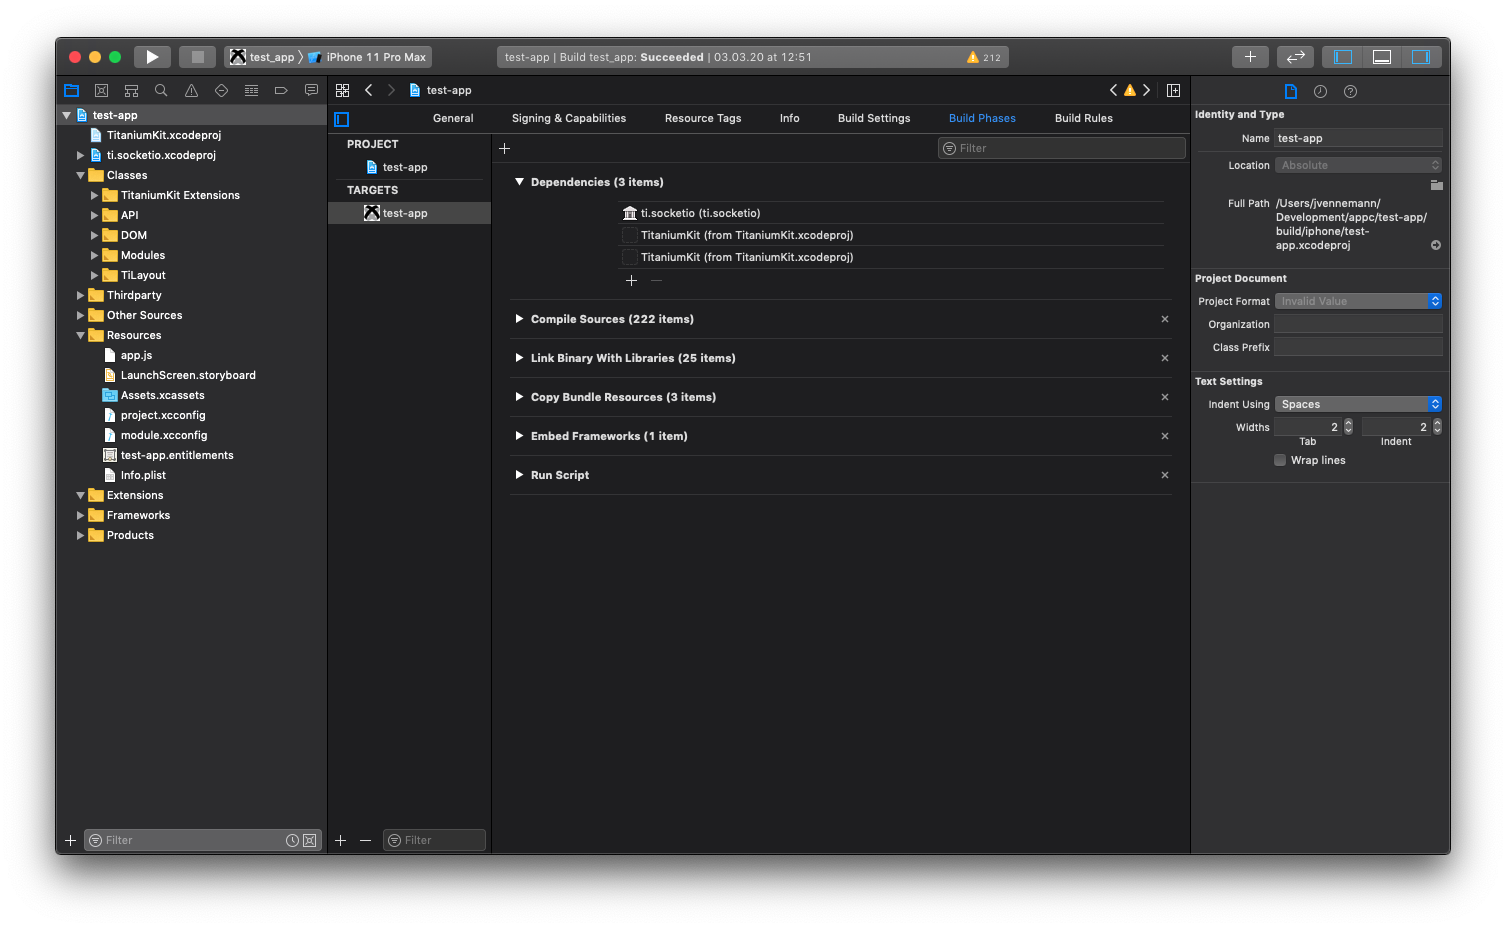Toggle code review back-forth arrows button
The image size is (1506, 928).
point(1295,57)
